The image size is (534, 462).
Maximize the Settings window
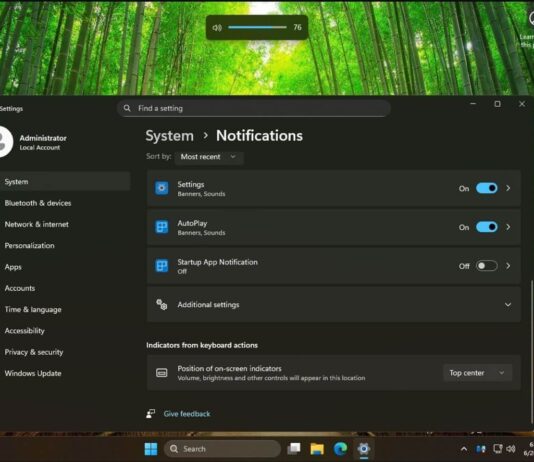tap(498, 104)
